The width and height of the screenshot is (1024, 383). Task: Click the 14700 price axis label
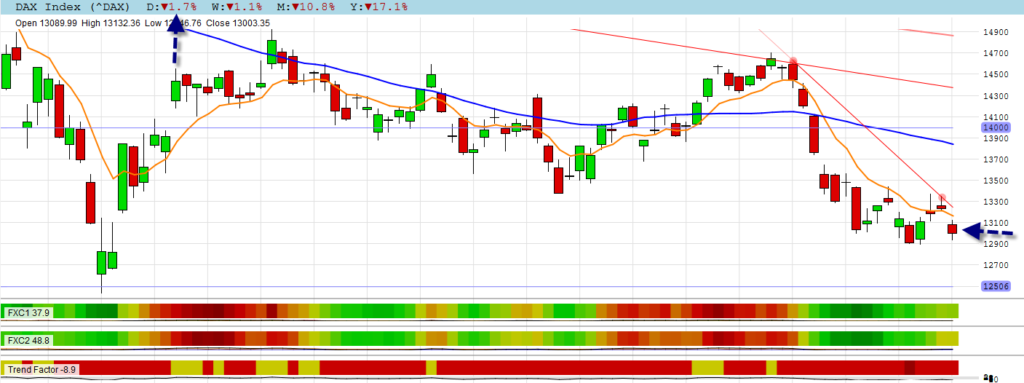995,53
